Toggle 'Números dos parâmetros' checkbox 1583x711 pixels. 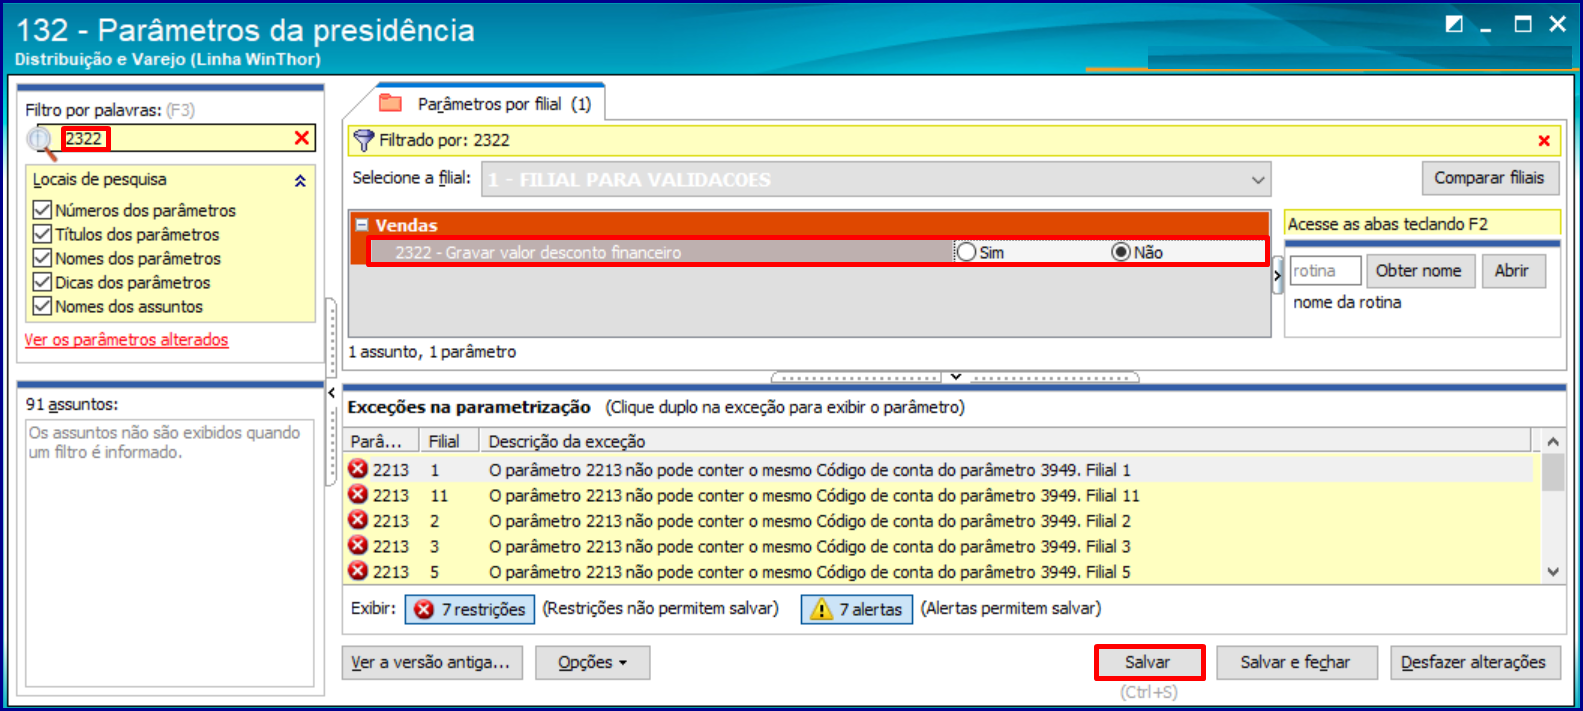coord(42,210)
